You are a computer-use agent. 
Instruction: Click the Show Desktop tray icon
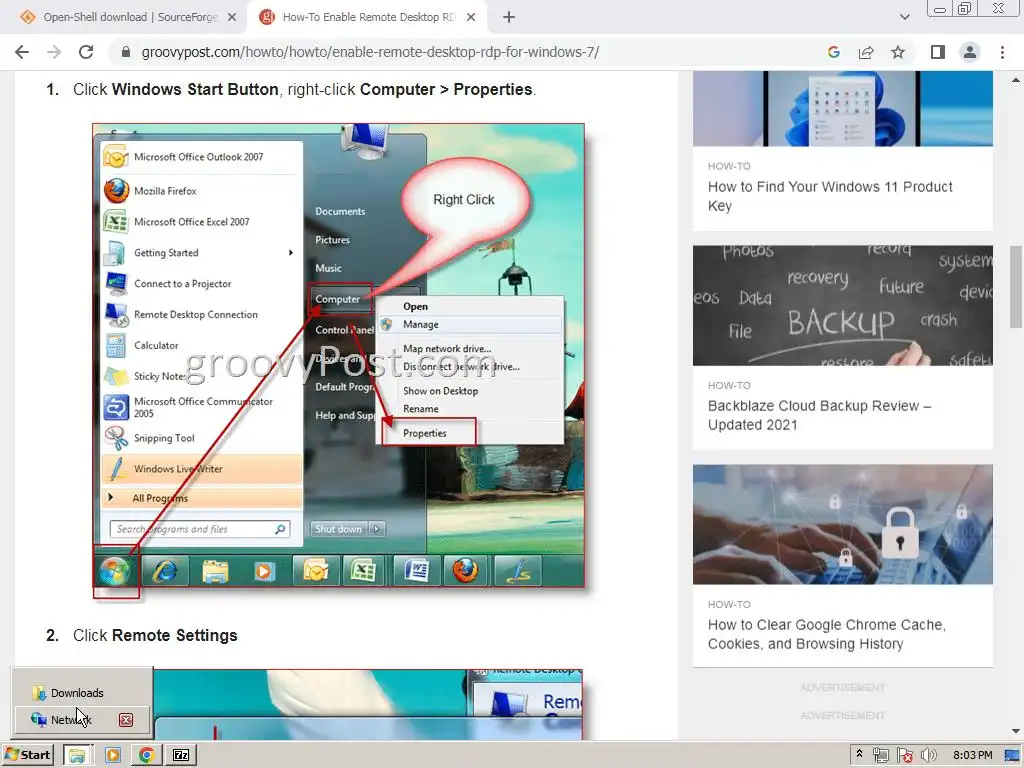tap(1012, 756)
